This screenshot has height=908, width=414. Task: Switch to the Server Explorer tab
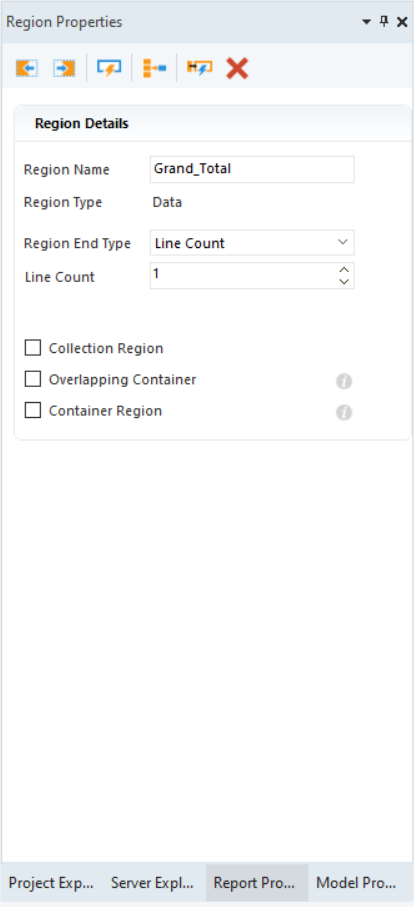point(153,883)
